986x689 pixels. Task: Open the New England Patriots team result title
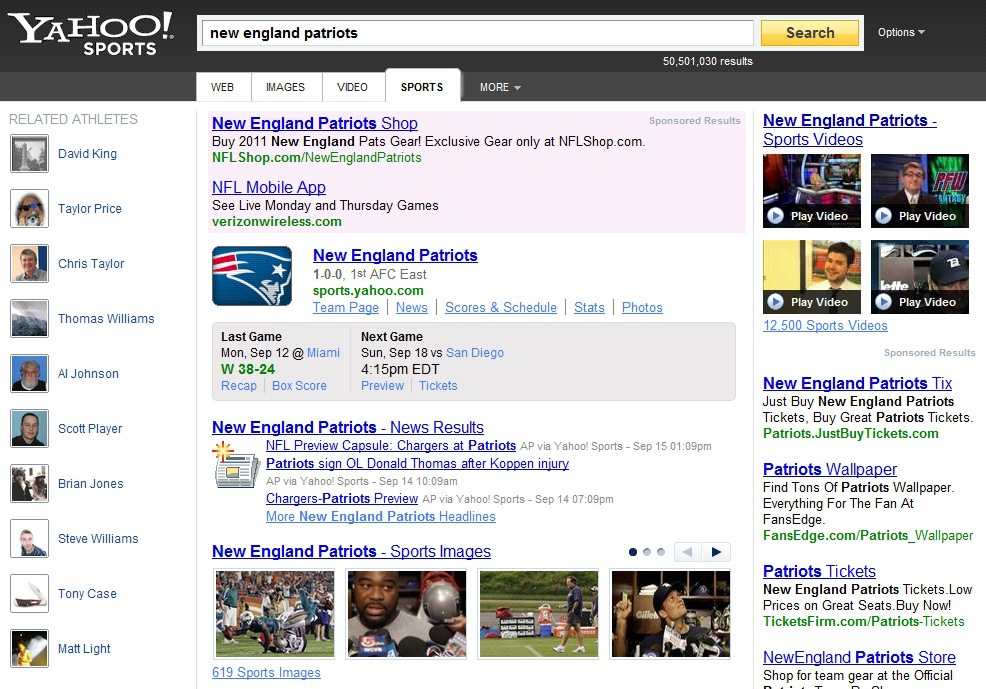[395, 255]
